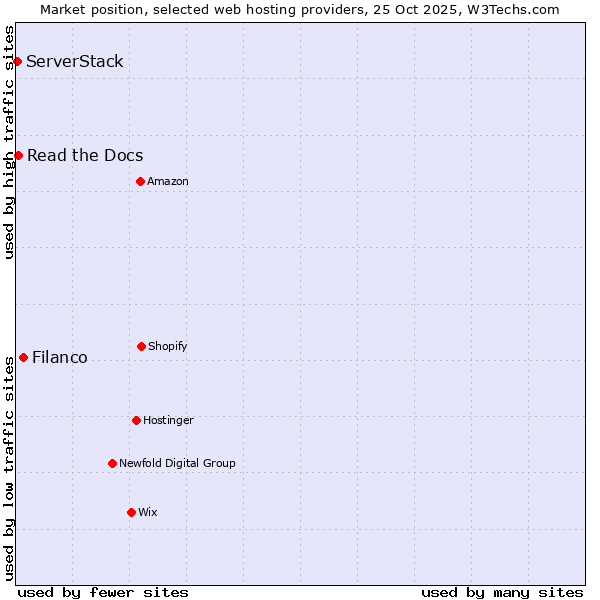Click the 'used by high traffic sites' axis label

9,142
